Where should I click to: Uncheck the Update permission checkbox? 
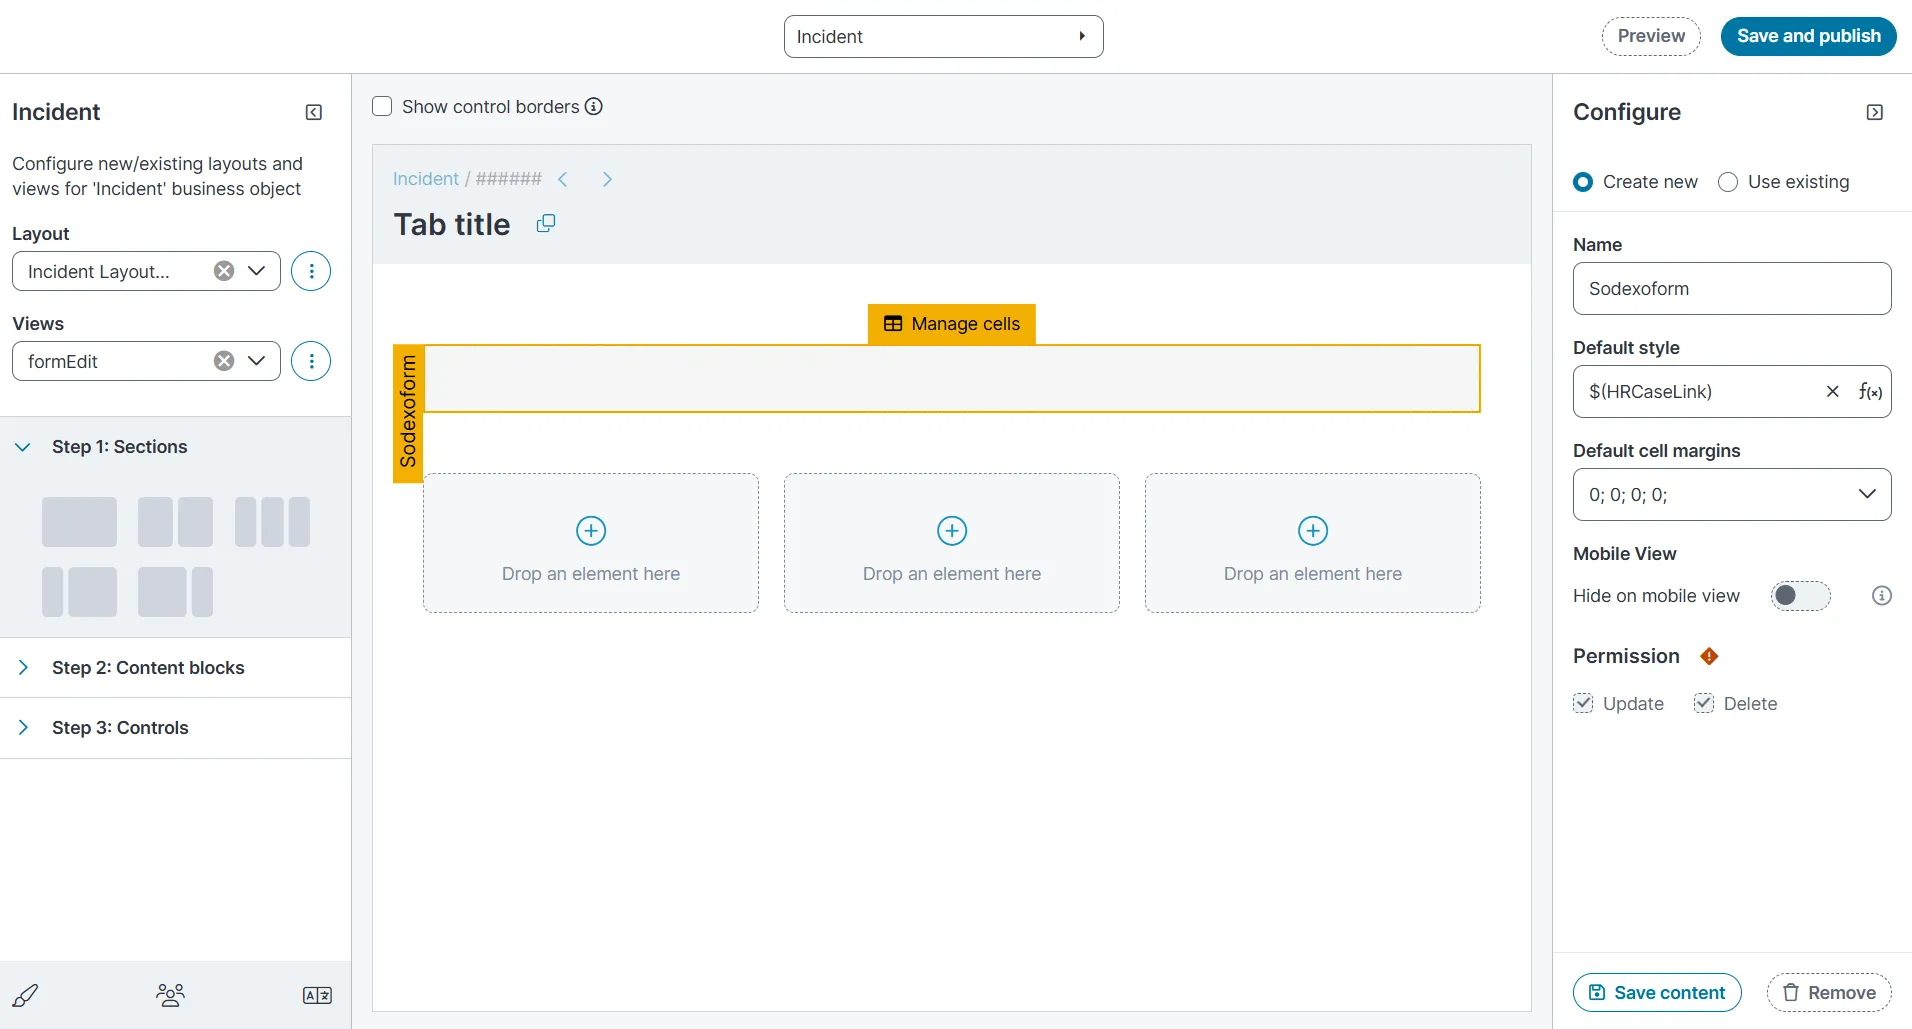click(x=1583, y=703)
